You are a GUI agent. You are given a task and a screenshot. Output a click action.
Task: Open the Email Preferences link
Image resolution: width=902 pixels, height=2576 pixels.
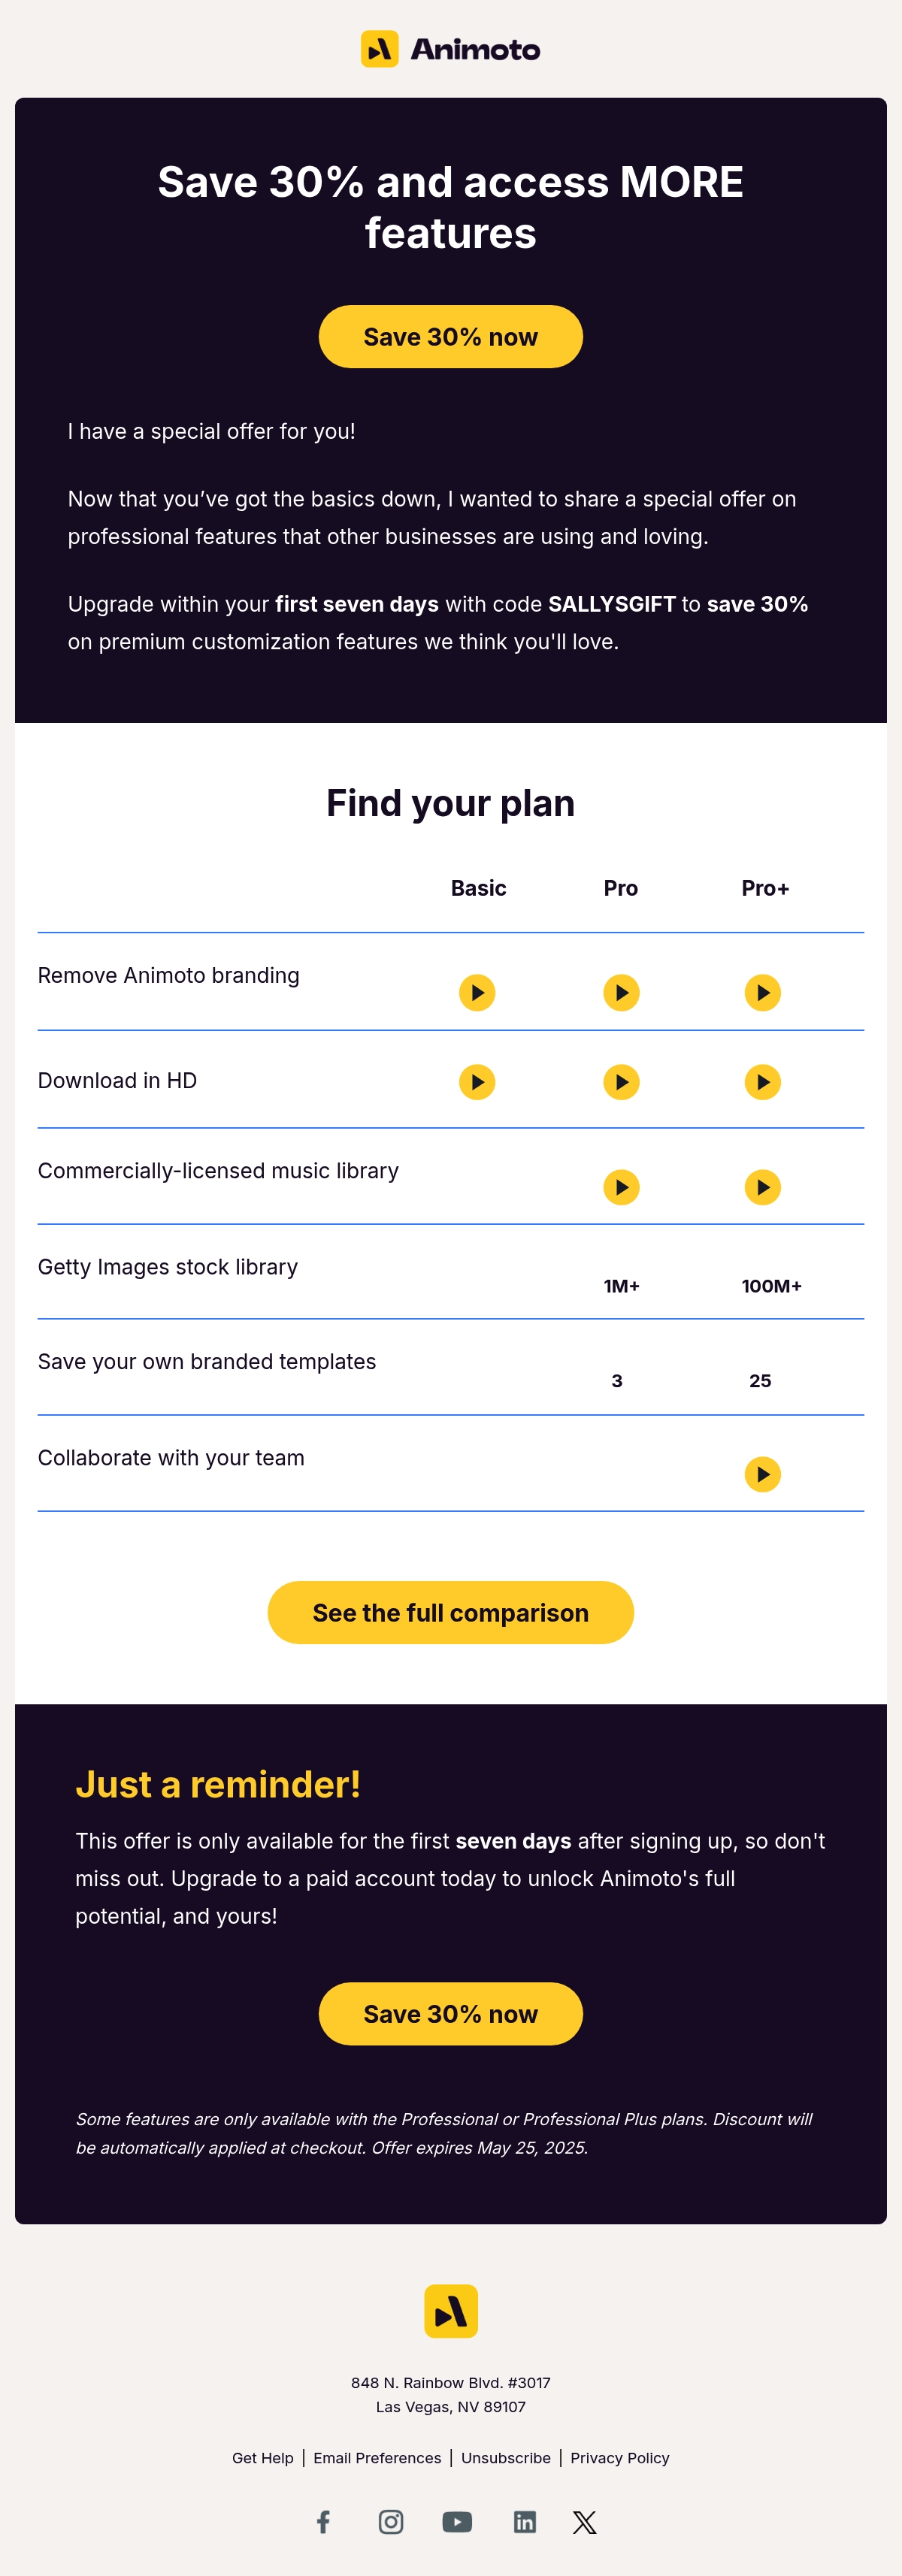[377, 2457]
